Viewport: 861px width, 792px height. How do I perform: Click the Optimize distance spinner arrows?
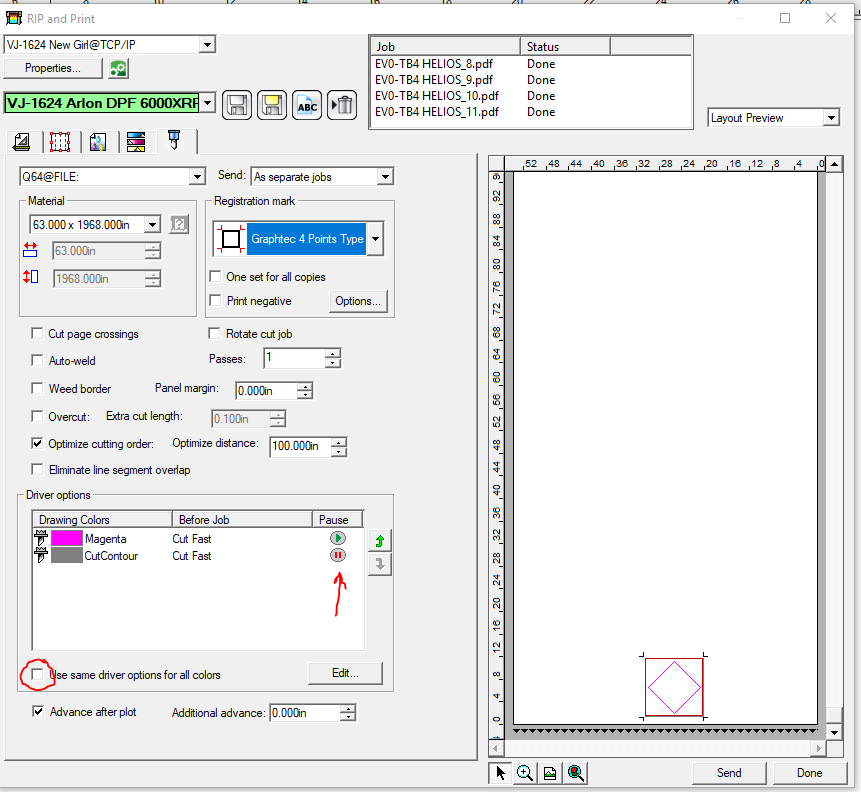(x=339, y=446)
